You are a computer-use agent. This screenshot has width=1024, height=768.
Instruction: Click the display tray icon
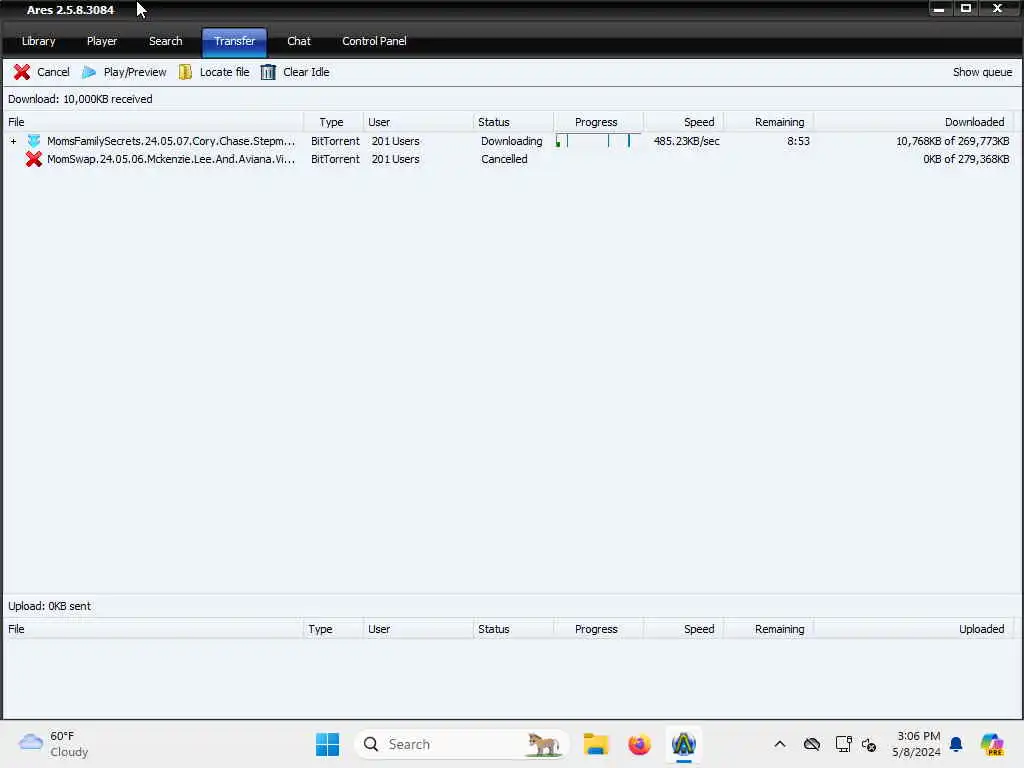pos(843,744)
